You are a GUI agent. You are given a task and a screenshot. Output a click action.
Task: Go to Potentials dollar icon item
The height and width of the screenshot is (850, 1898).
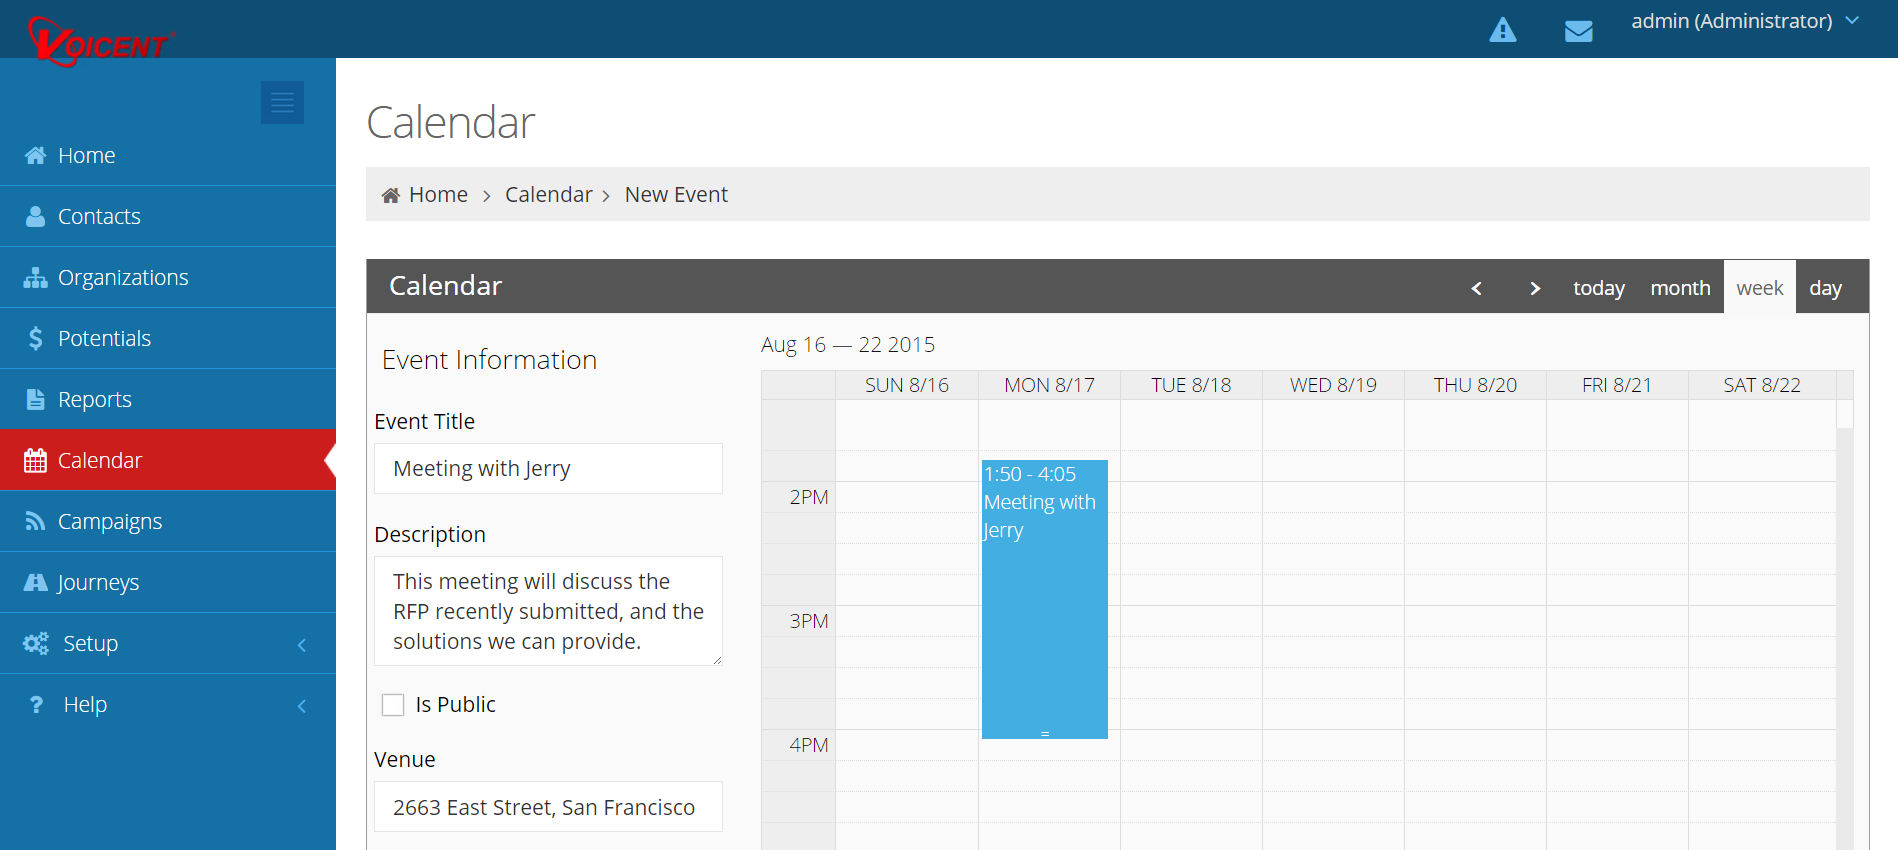[103, 338]
